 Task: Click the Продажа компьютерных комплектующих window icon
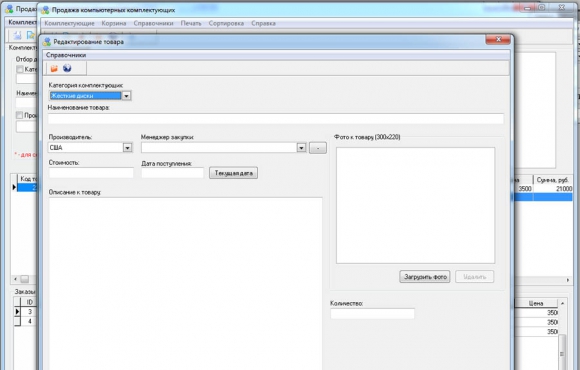pos(45,10)
